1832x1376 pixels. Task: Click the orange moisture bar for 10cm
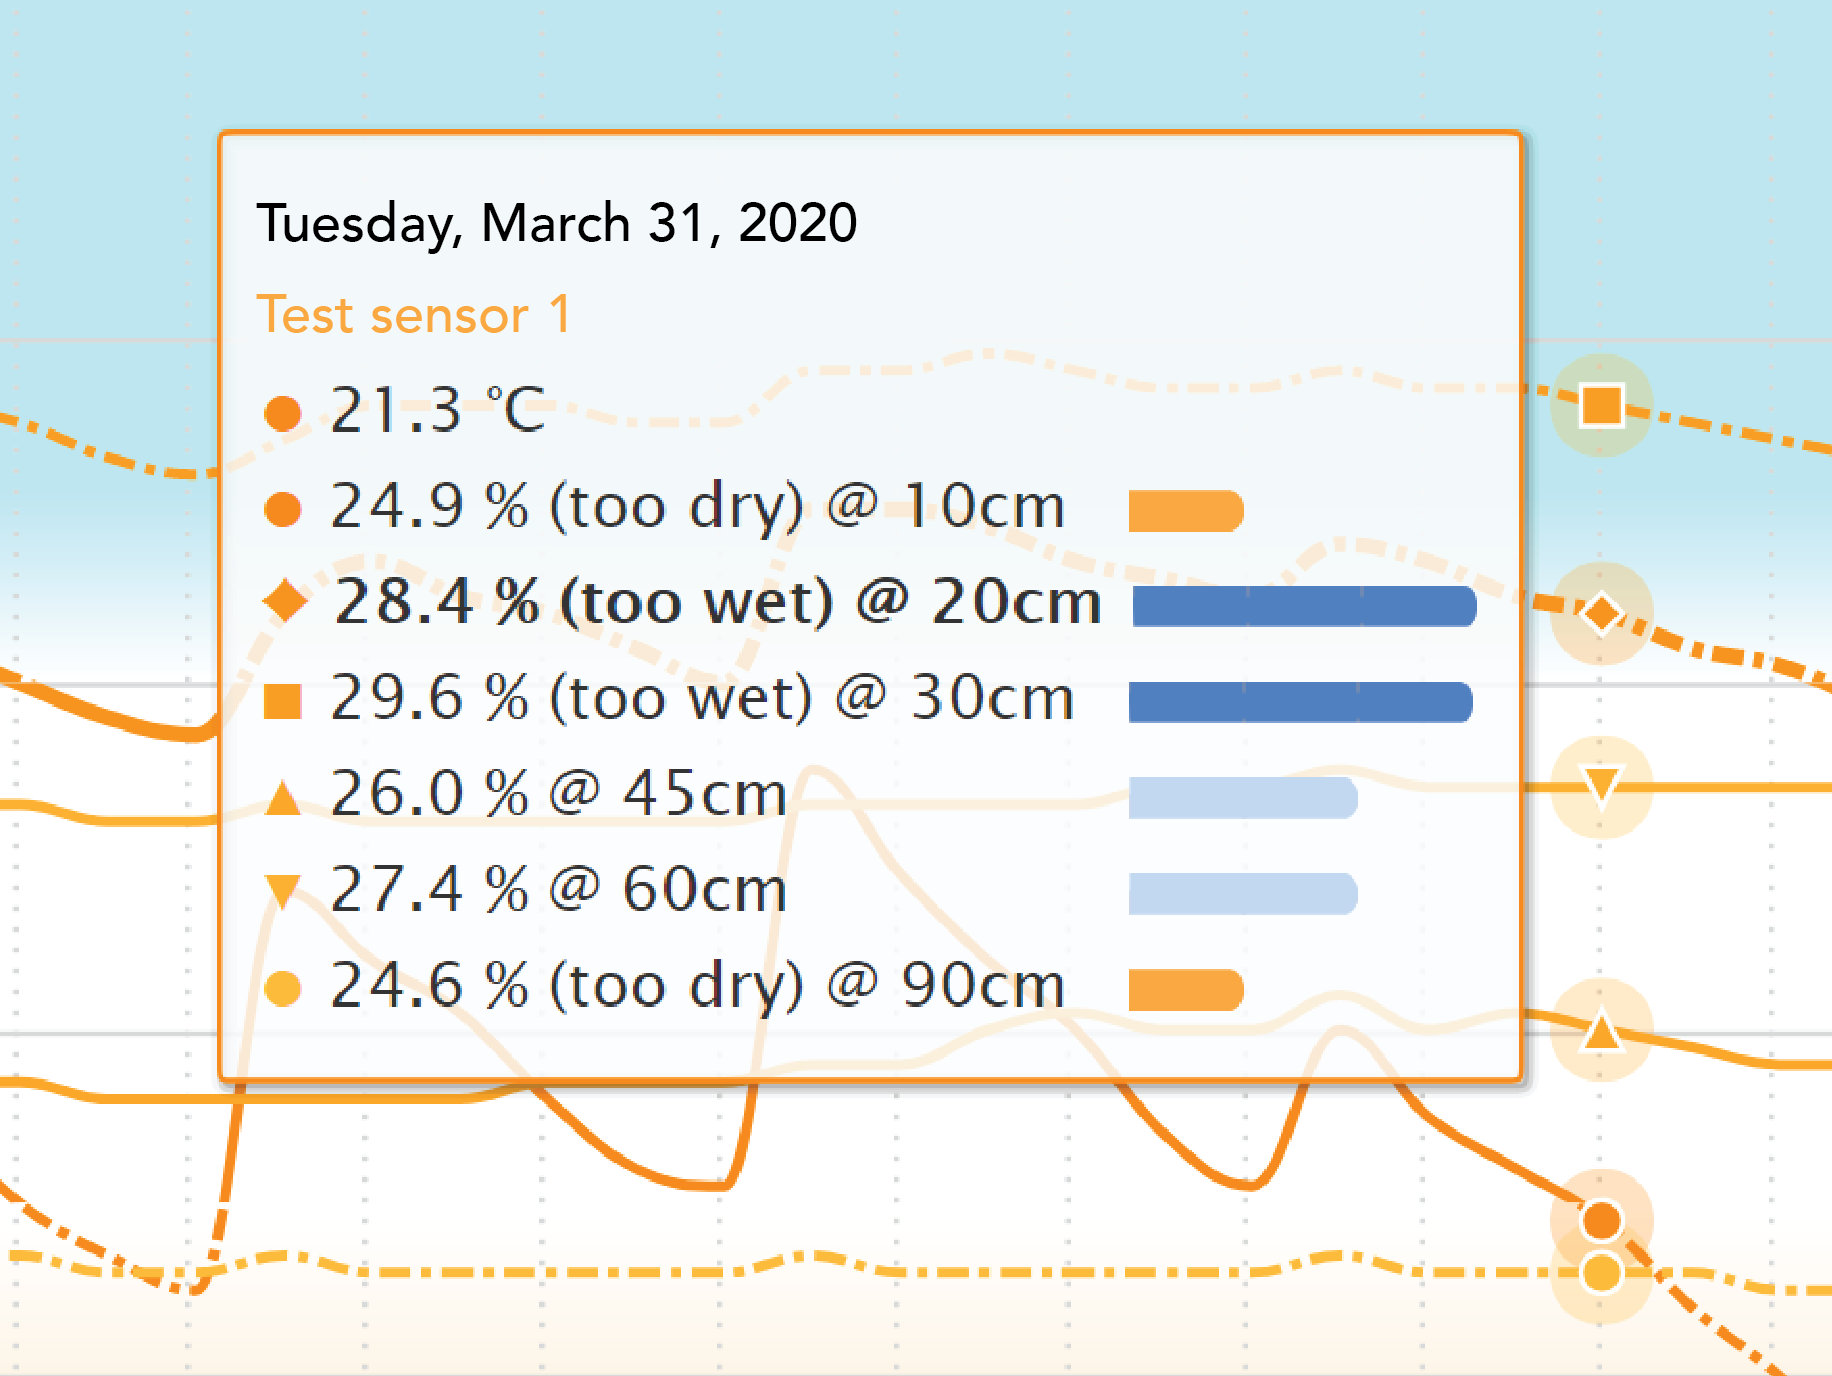coord(1185,511)
